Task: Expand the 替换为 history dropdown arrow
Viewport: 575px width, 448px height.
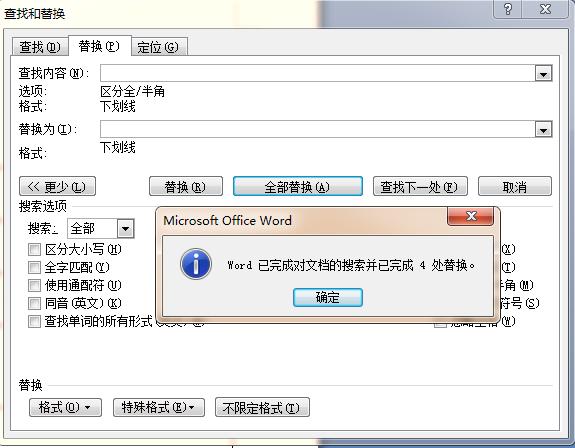Action: (x=543, y=129)
